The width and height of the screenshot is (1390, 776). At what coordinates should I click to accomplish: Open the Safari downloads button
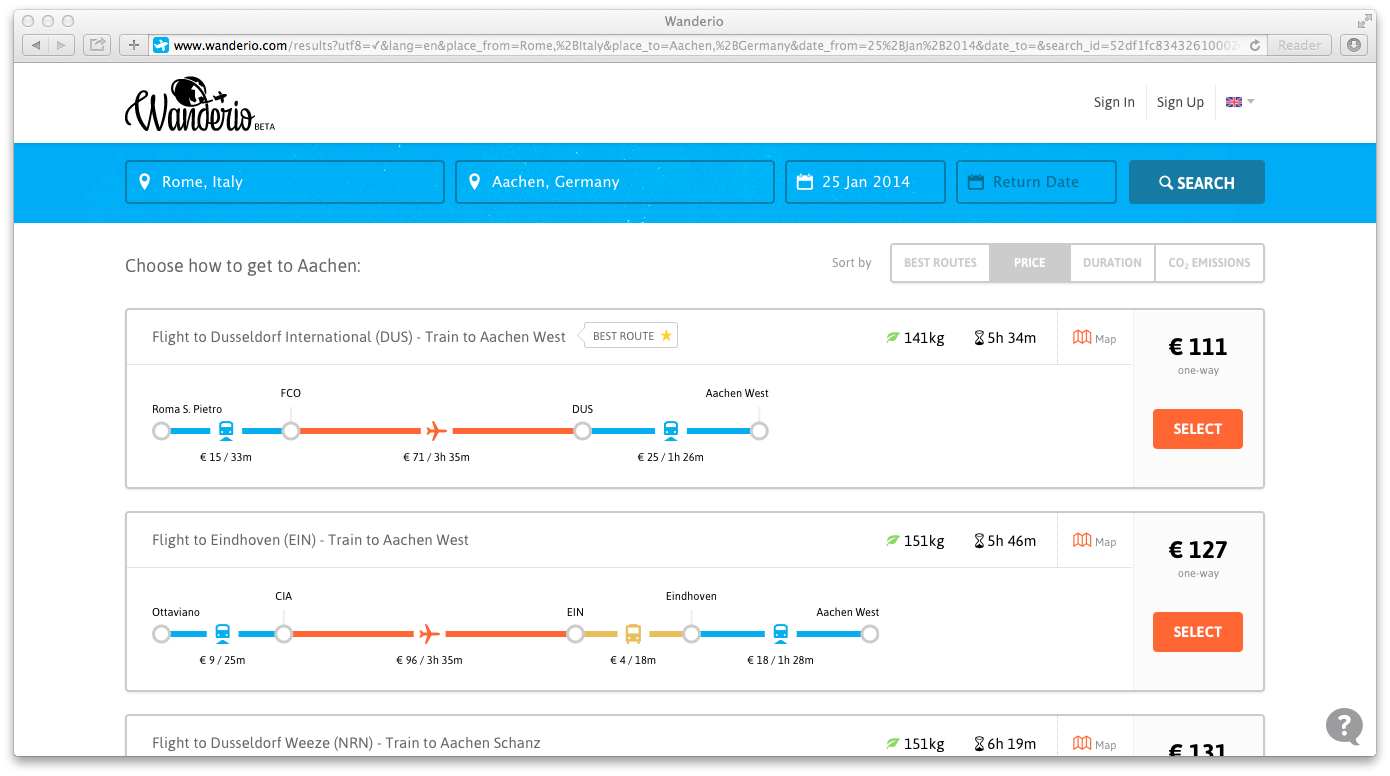coord(1353,45)
